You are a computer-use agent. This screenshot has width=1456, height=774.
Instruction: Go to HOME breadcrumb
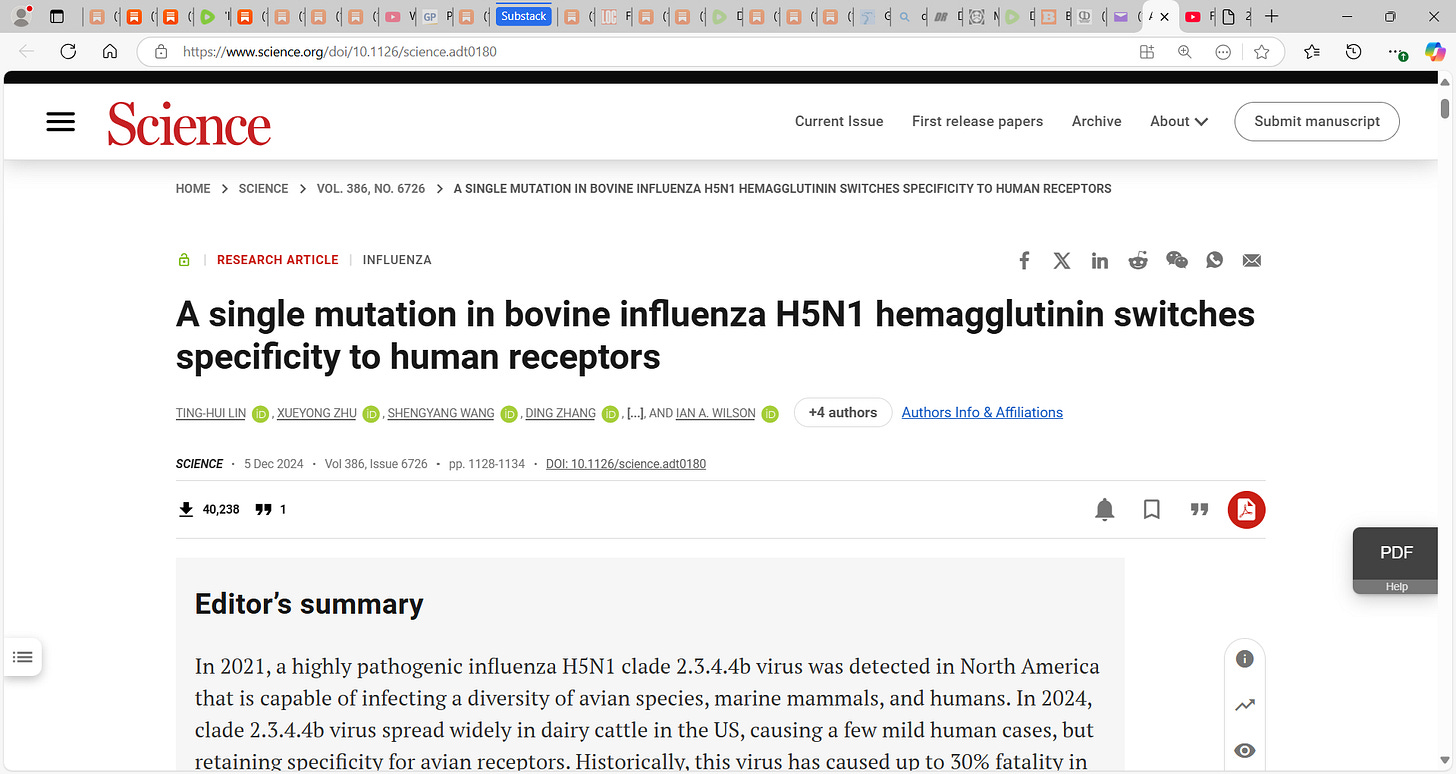tap(193, 188)
